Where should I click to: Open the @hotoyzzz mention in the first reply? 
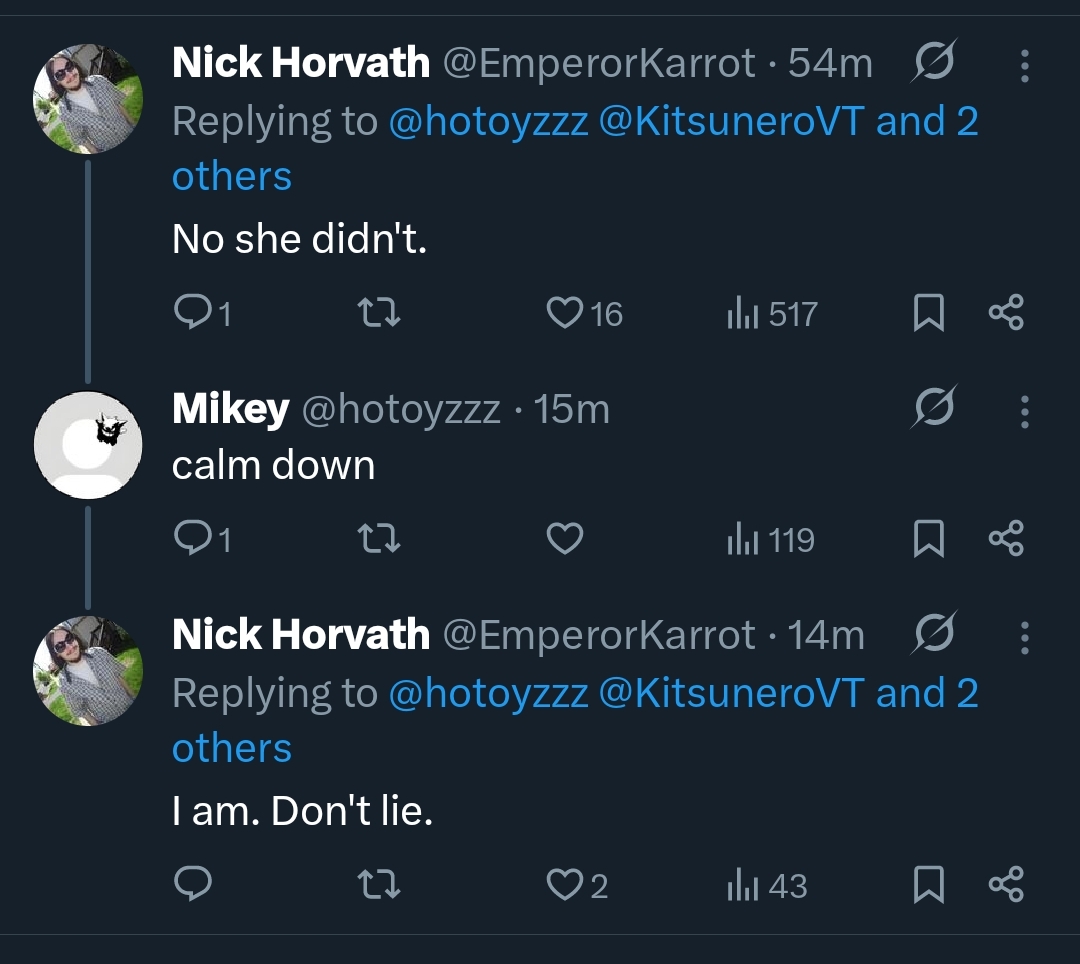click(487, 122)
